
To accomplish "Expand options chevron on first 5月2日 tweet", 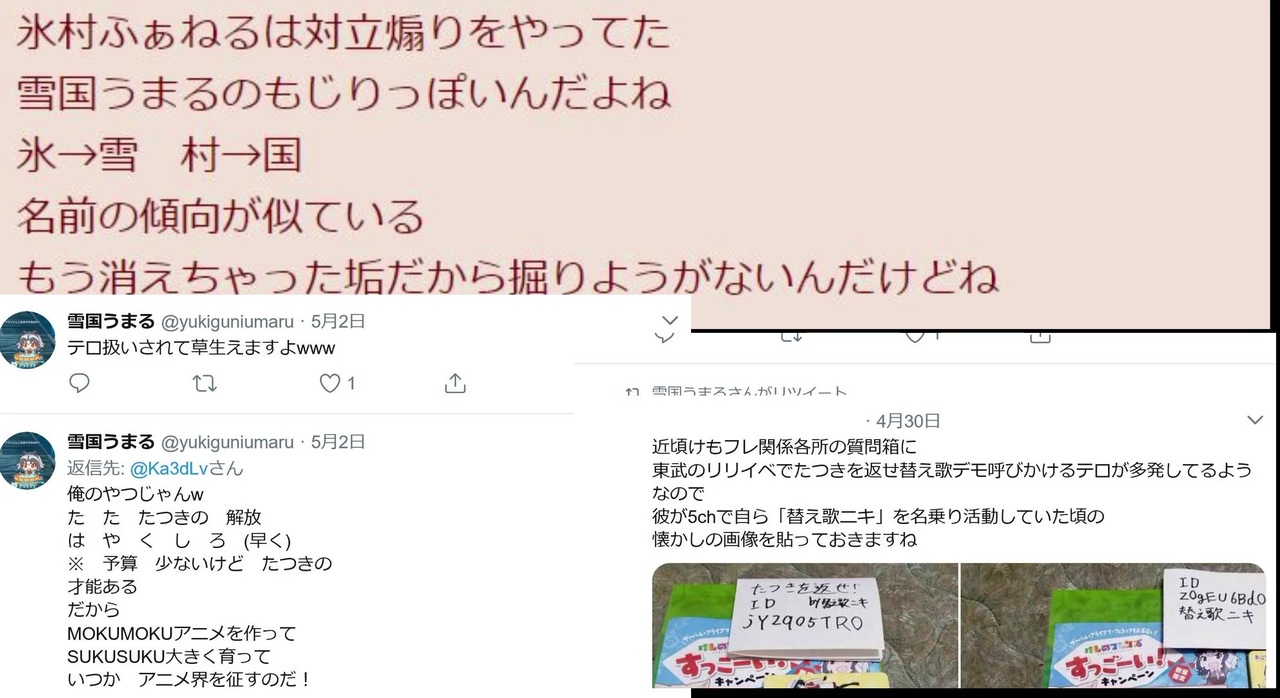I will point(670,321).
